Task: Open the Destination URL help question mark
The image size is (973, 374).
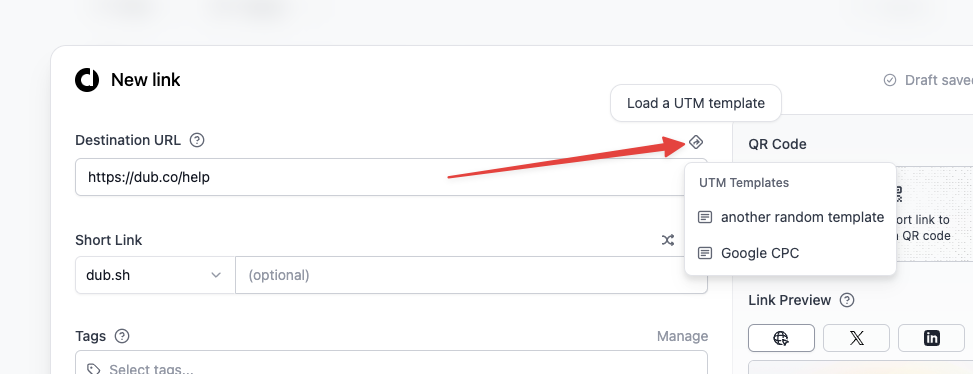Action: [x=197, y=140]
